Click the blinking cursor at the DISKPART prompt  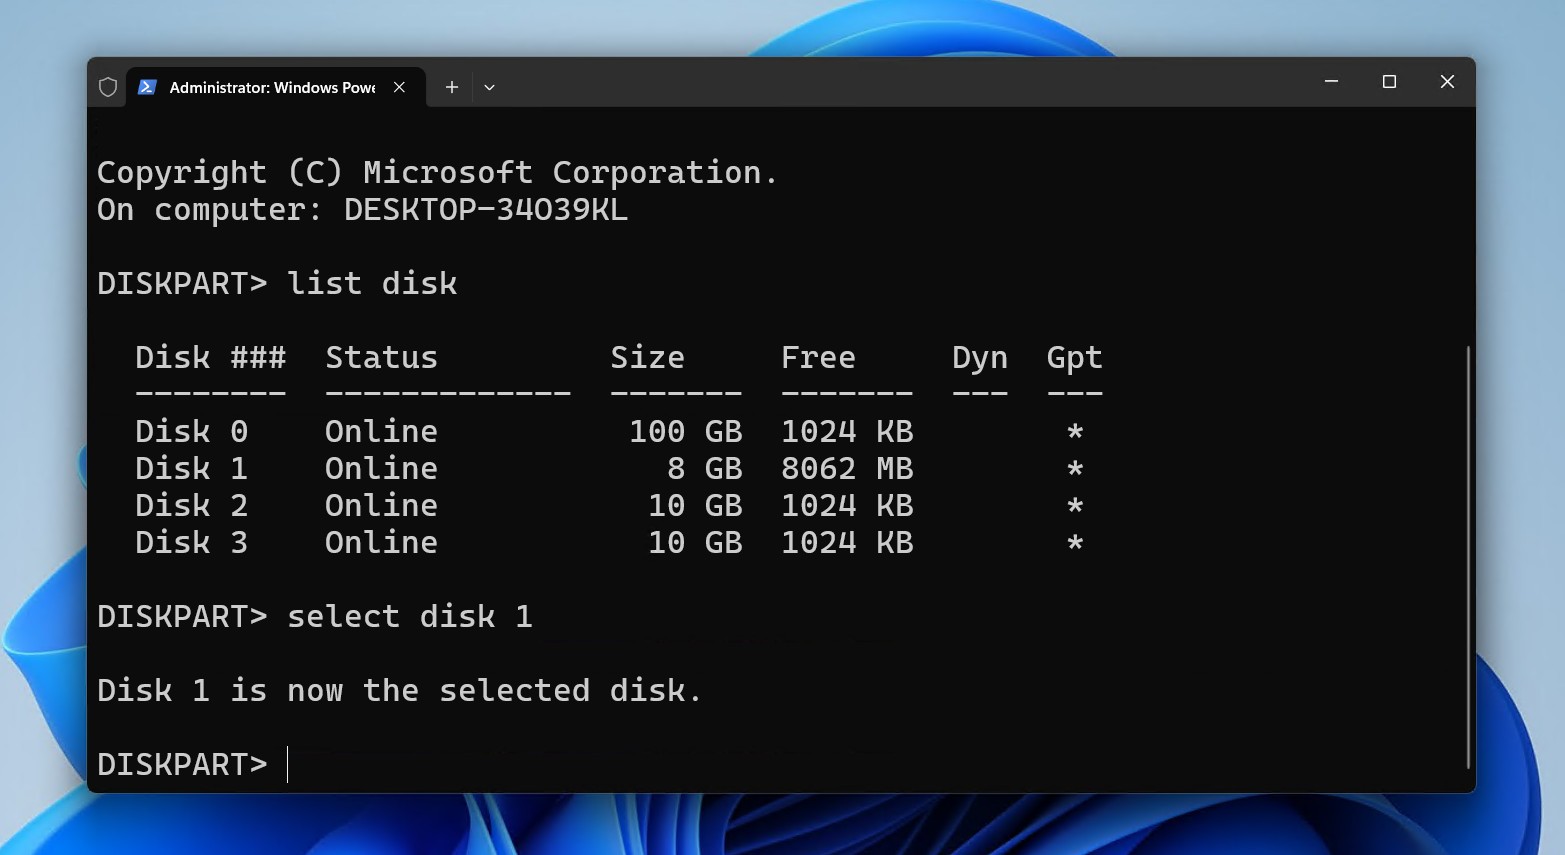(290, 764)
